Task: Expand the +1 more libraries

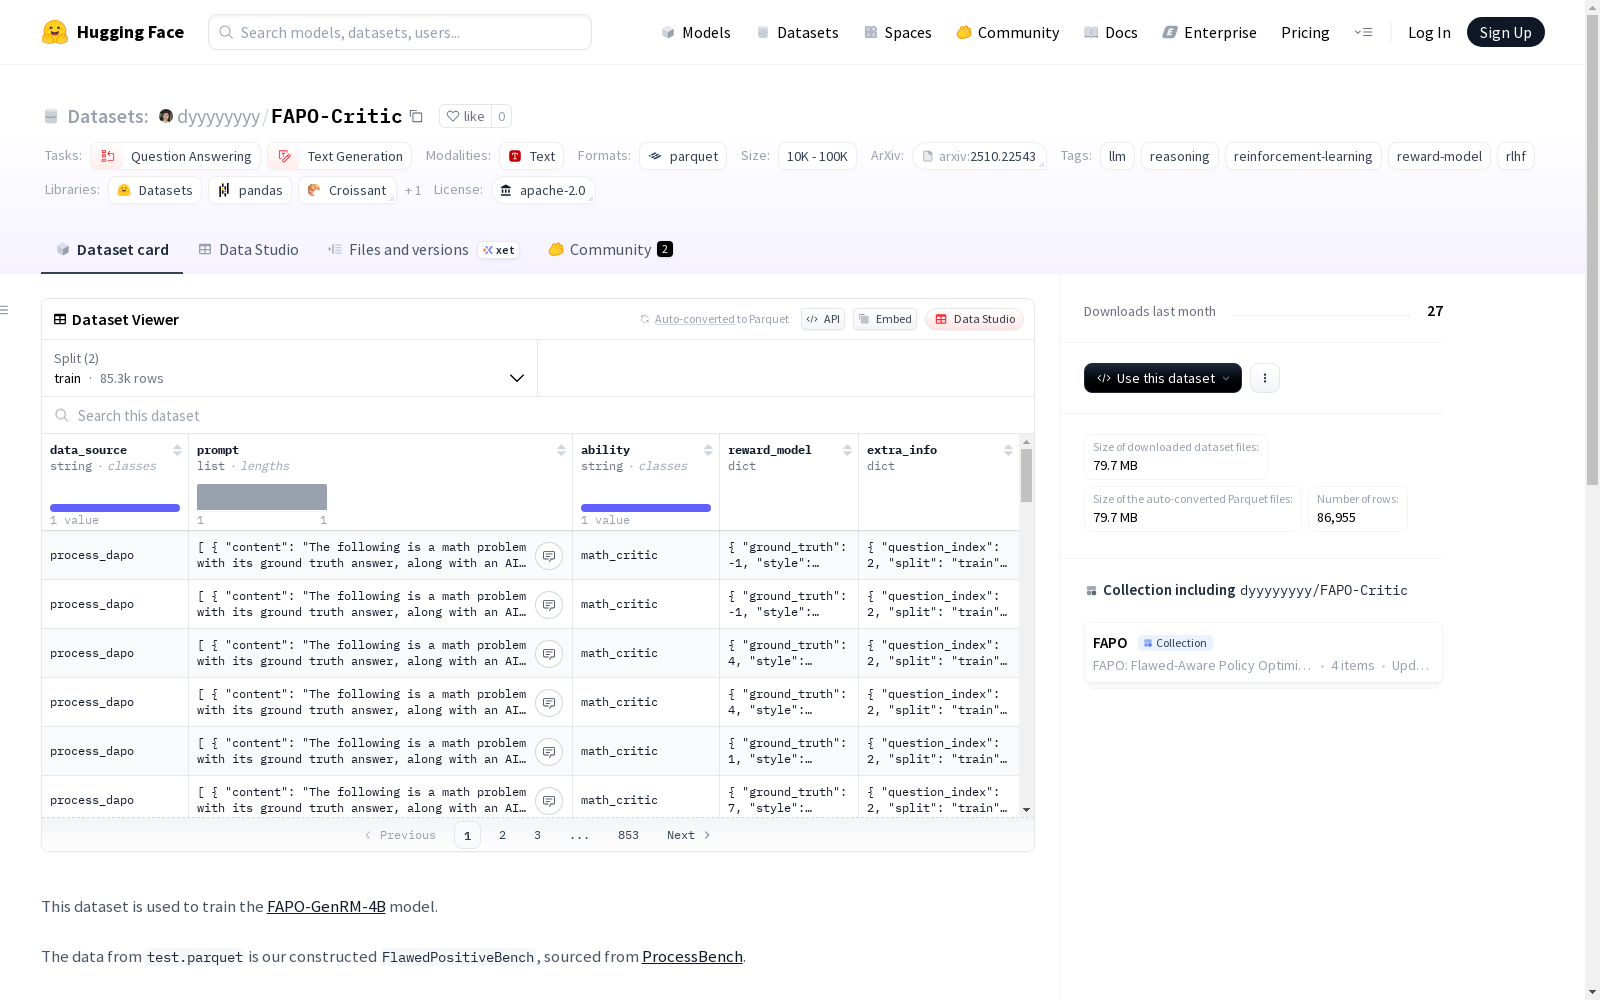Action: coord(413,190)
